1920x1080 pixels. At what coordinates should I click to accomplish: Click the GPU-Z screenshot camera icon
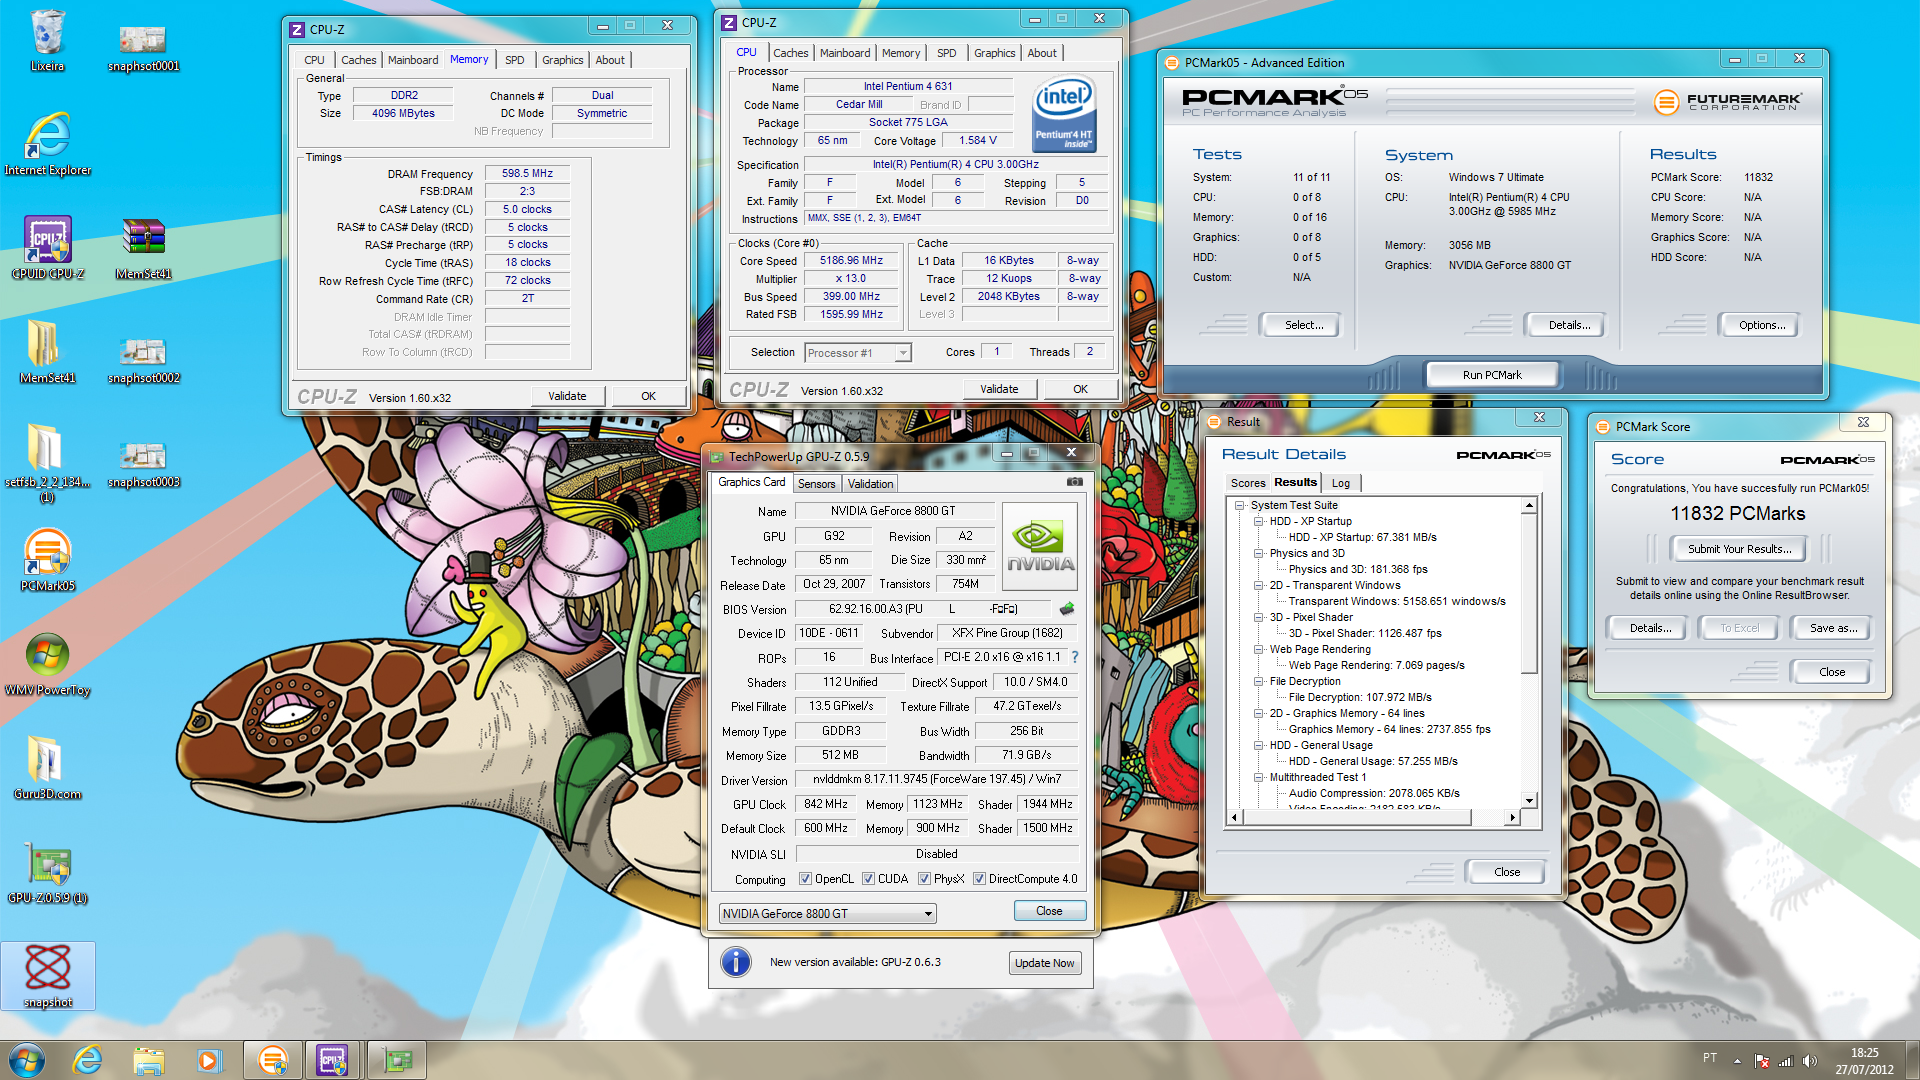[1074, 482]
